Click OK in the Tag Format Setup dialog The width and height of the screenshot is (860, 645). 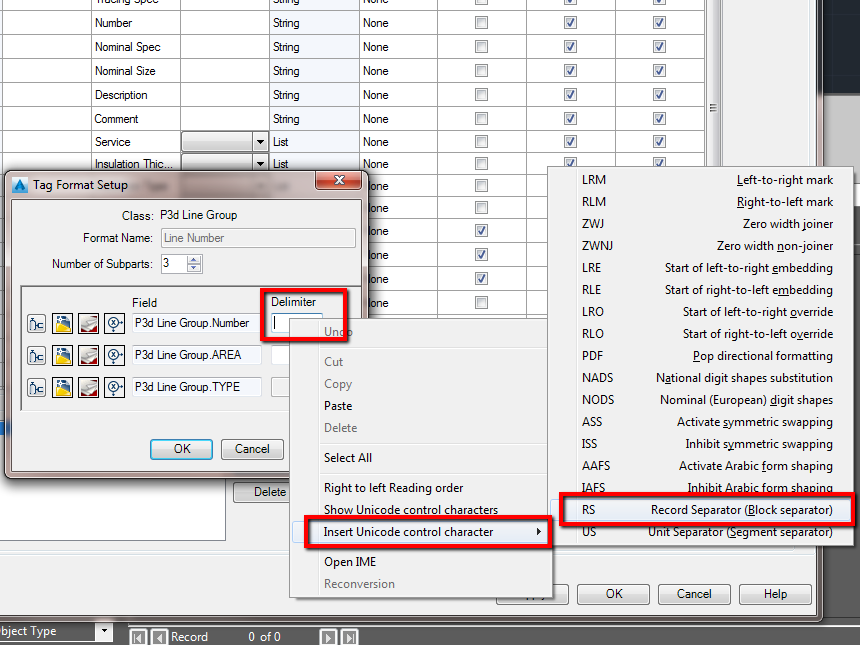point(181,449)
